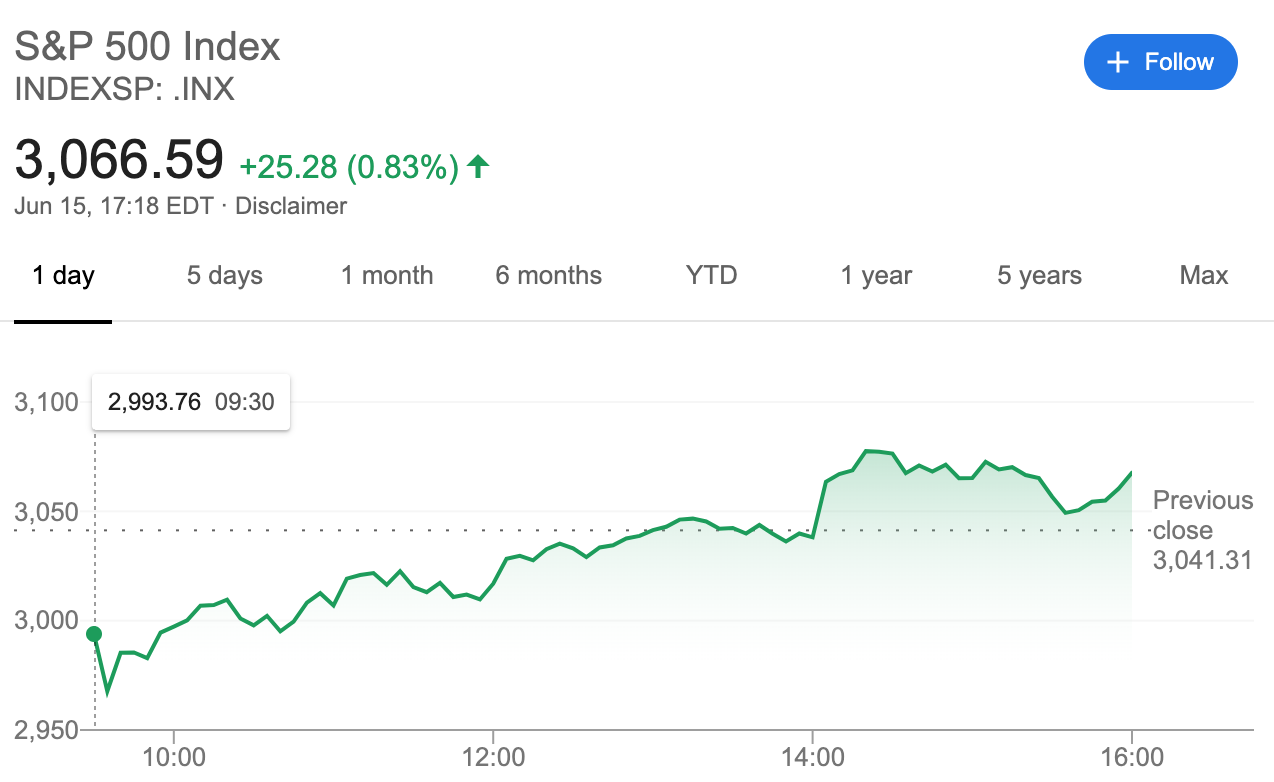Click the Follow button
The width and height of the screenshot is (1274, 782).
click(x=1161, y=62)
